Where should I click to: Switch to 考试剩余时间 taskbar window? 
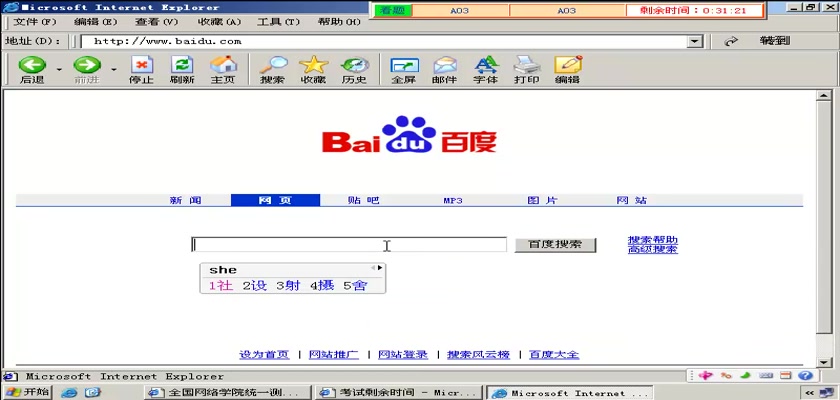(398, 393)
